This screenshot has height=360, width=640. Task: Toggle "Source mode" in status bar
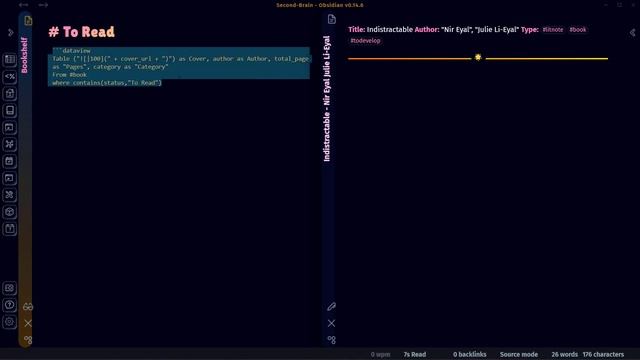click(519, 354)
